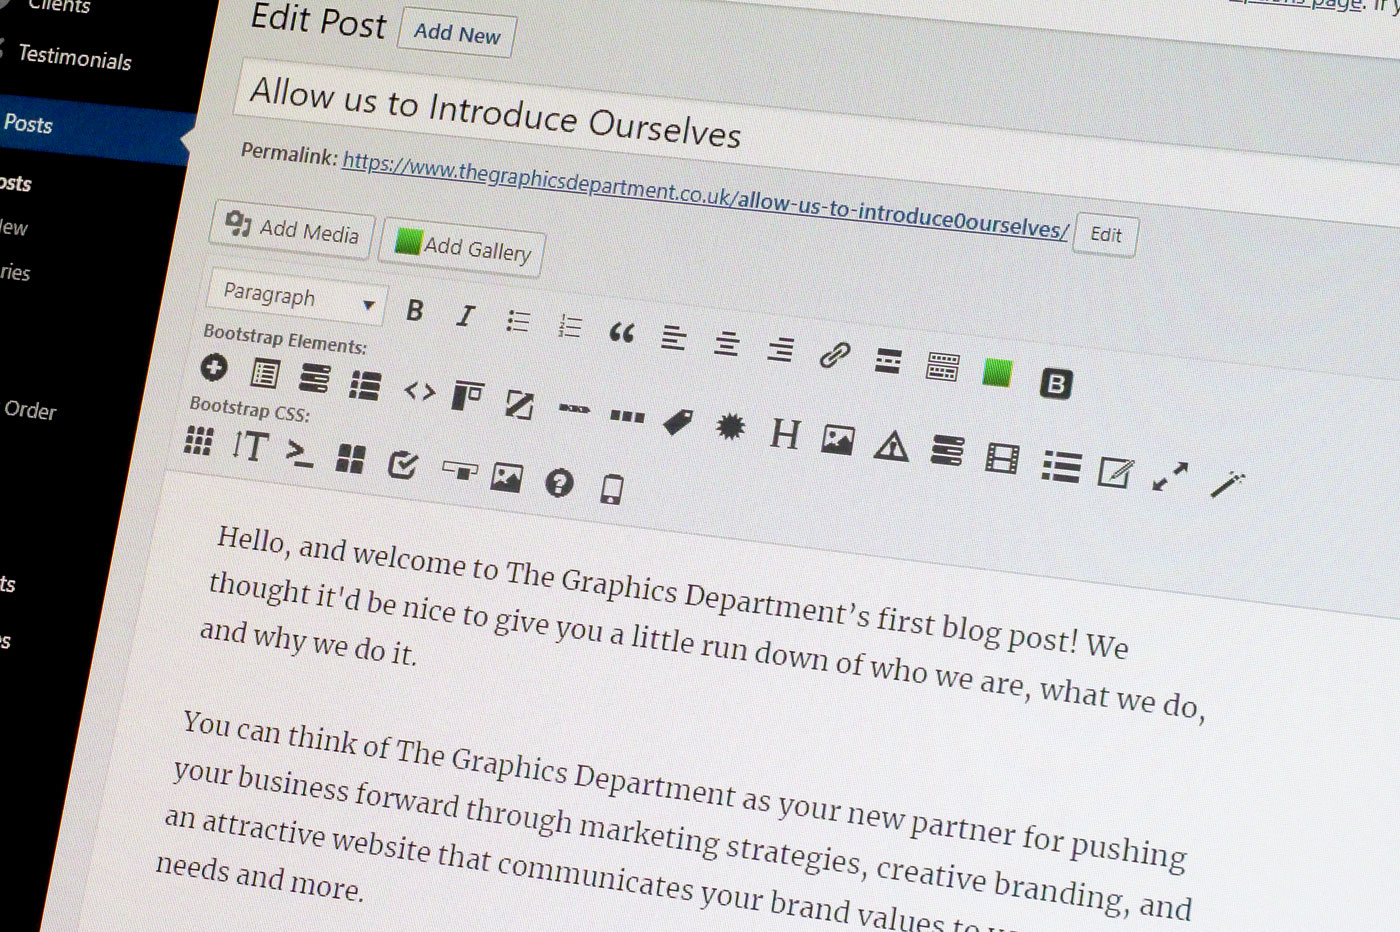Open the thegraphicsdepartment.co.uk permalink
The height and width of the screenshot is (932, 1400).
(x=705, y=195)
